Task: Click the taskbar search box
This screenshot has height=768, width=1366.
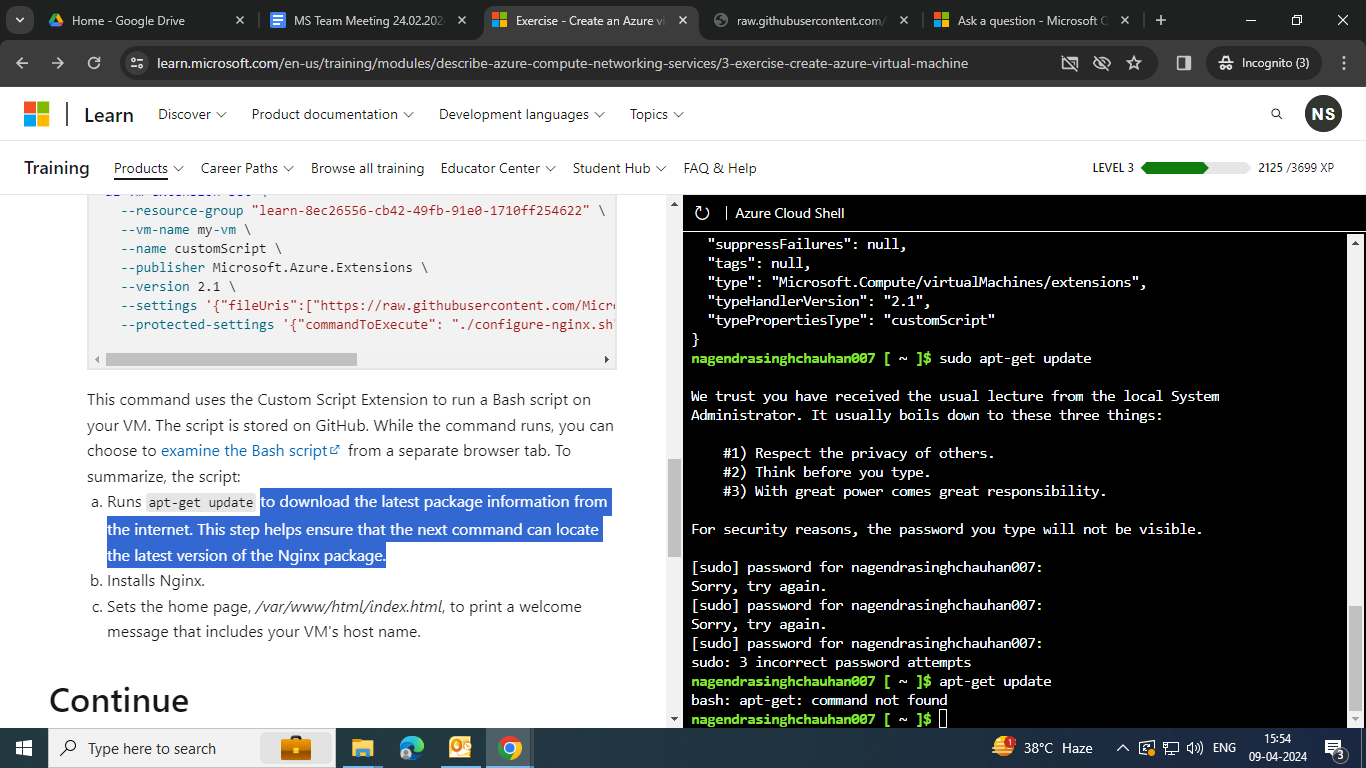Action: click(x=193, y=748)
